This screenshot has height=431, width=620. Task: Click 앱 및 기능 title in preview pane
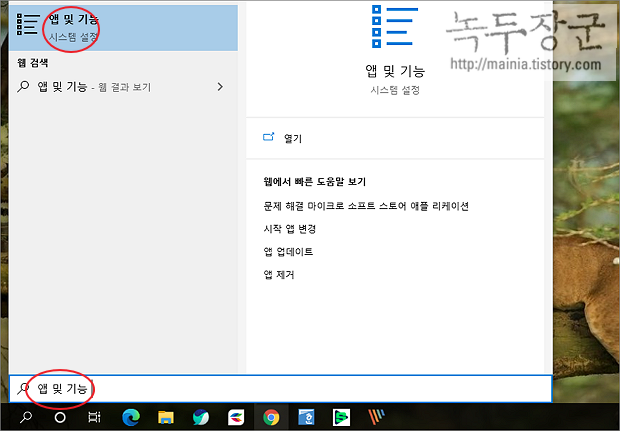click(395, 71)
